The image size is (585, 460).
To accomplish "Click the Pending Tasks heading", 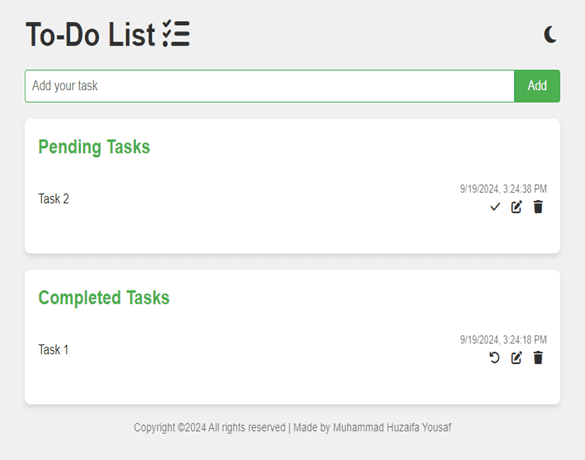I will (x=94, y=147).
